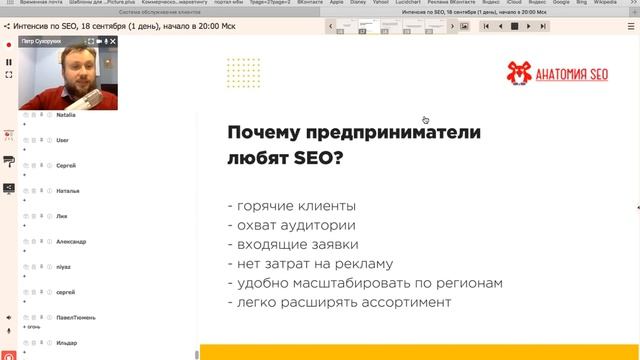
Task: Click the microphone icon in niyaz row
Action: [x=42, y=267]
